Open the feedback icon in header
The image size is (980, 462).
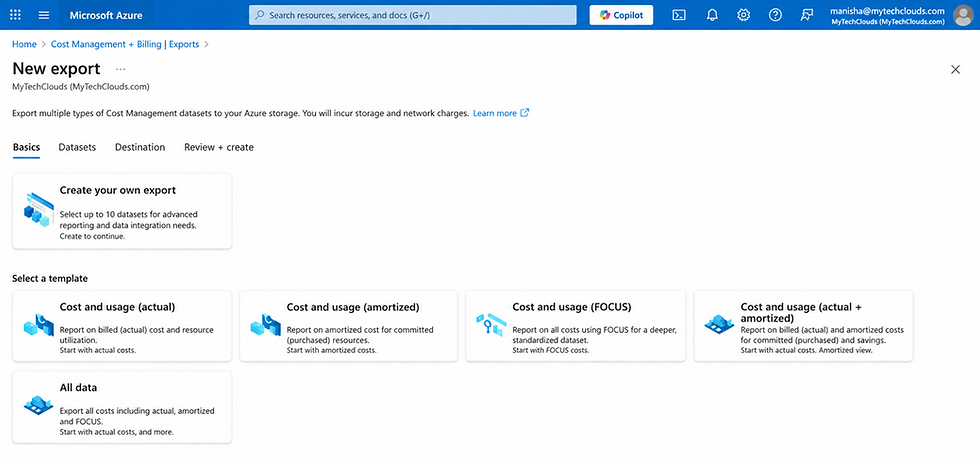pos(808,15)
